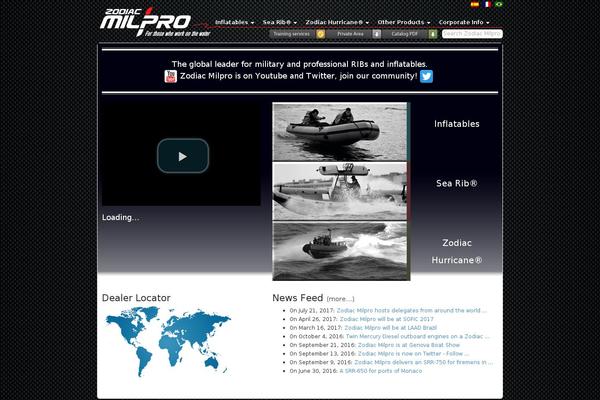600x400 pixels.
Task: Expand the Inflatables menu
Action: click(235, 22)
